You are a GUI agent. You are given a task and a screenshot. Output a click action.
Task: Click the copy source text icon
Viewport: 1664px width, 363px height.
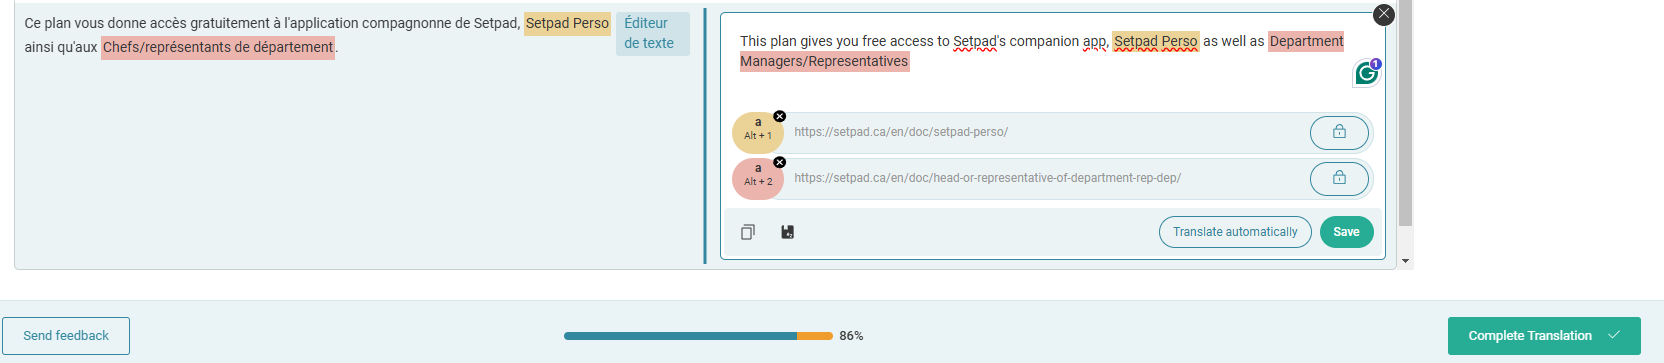coord(748,232)
